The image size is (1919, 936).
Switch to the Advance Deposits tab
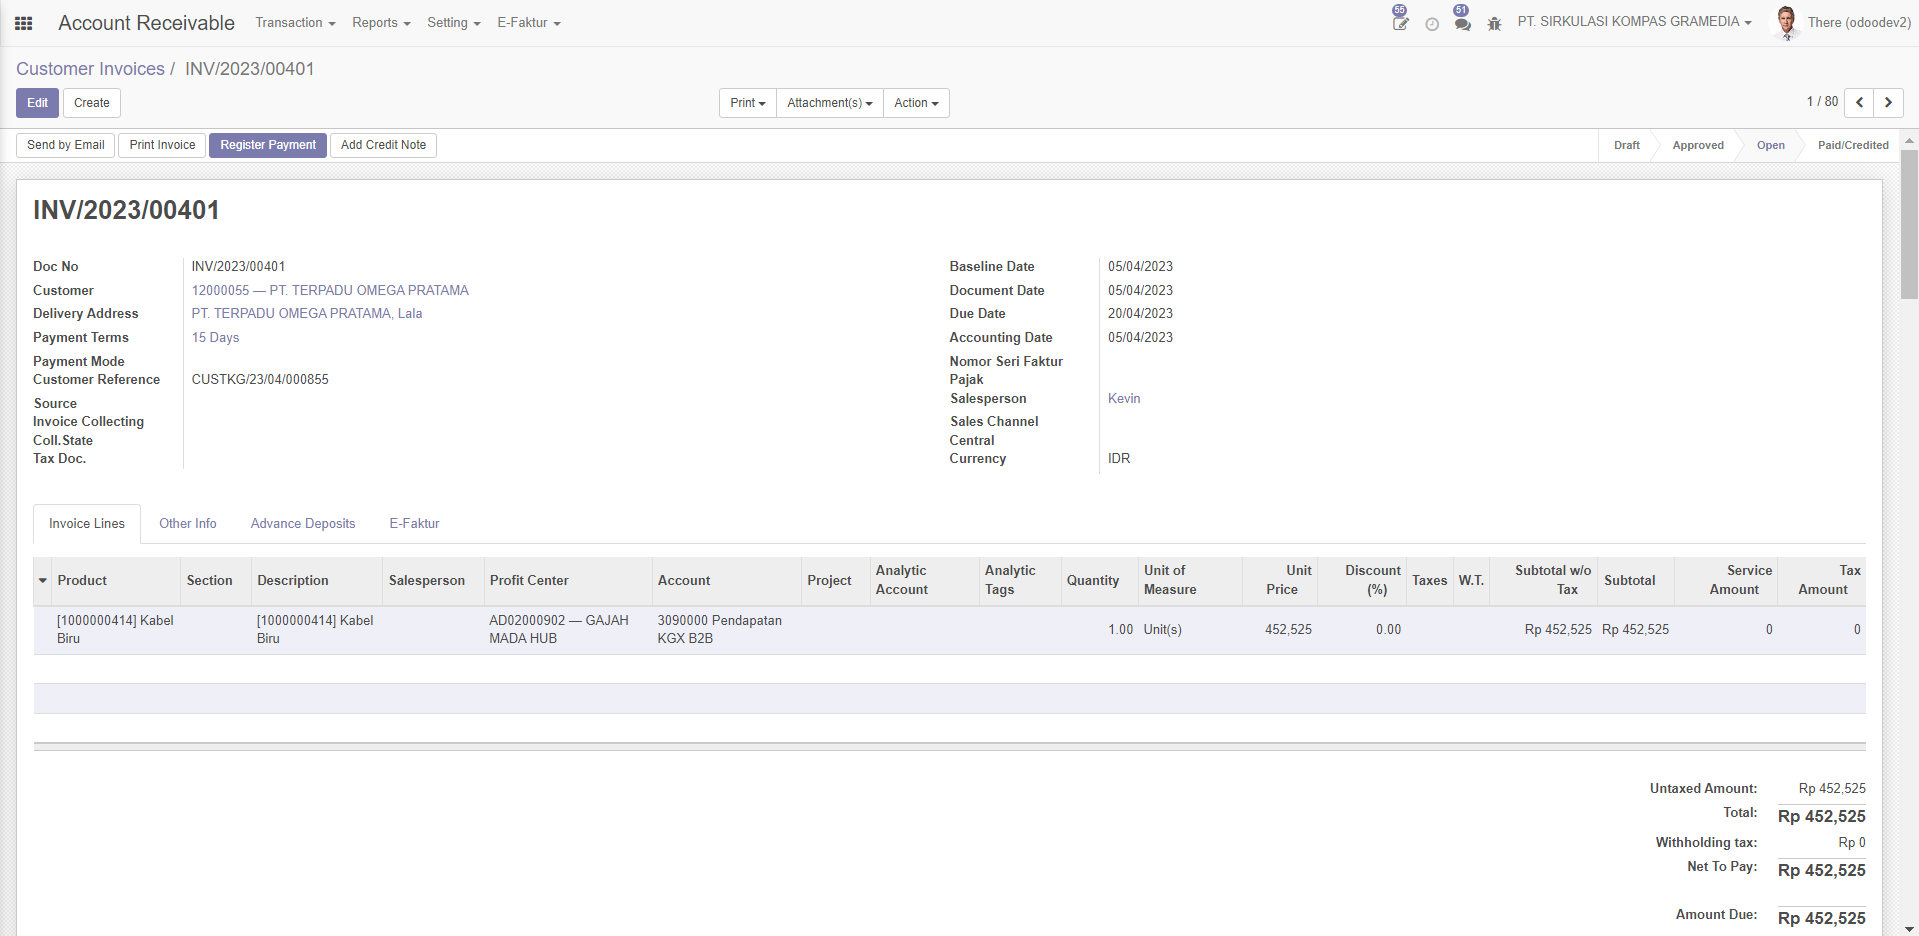303,524
